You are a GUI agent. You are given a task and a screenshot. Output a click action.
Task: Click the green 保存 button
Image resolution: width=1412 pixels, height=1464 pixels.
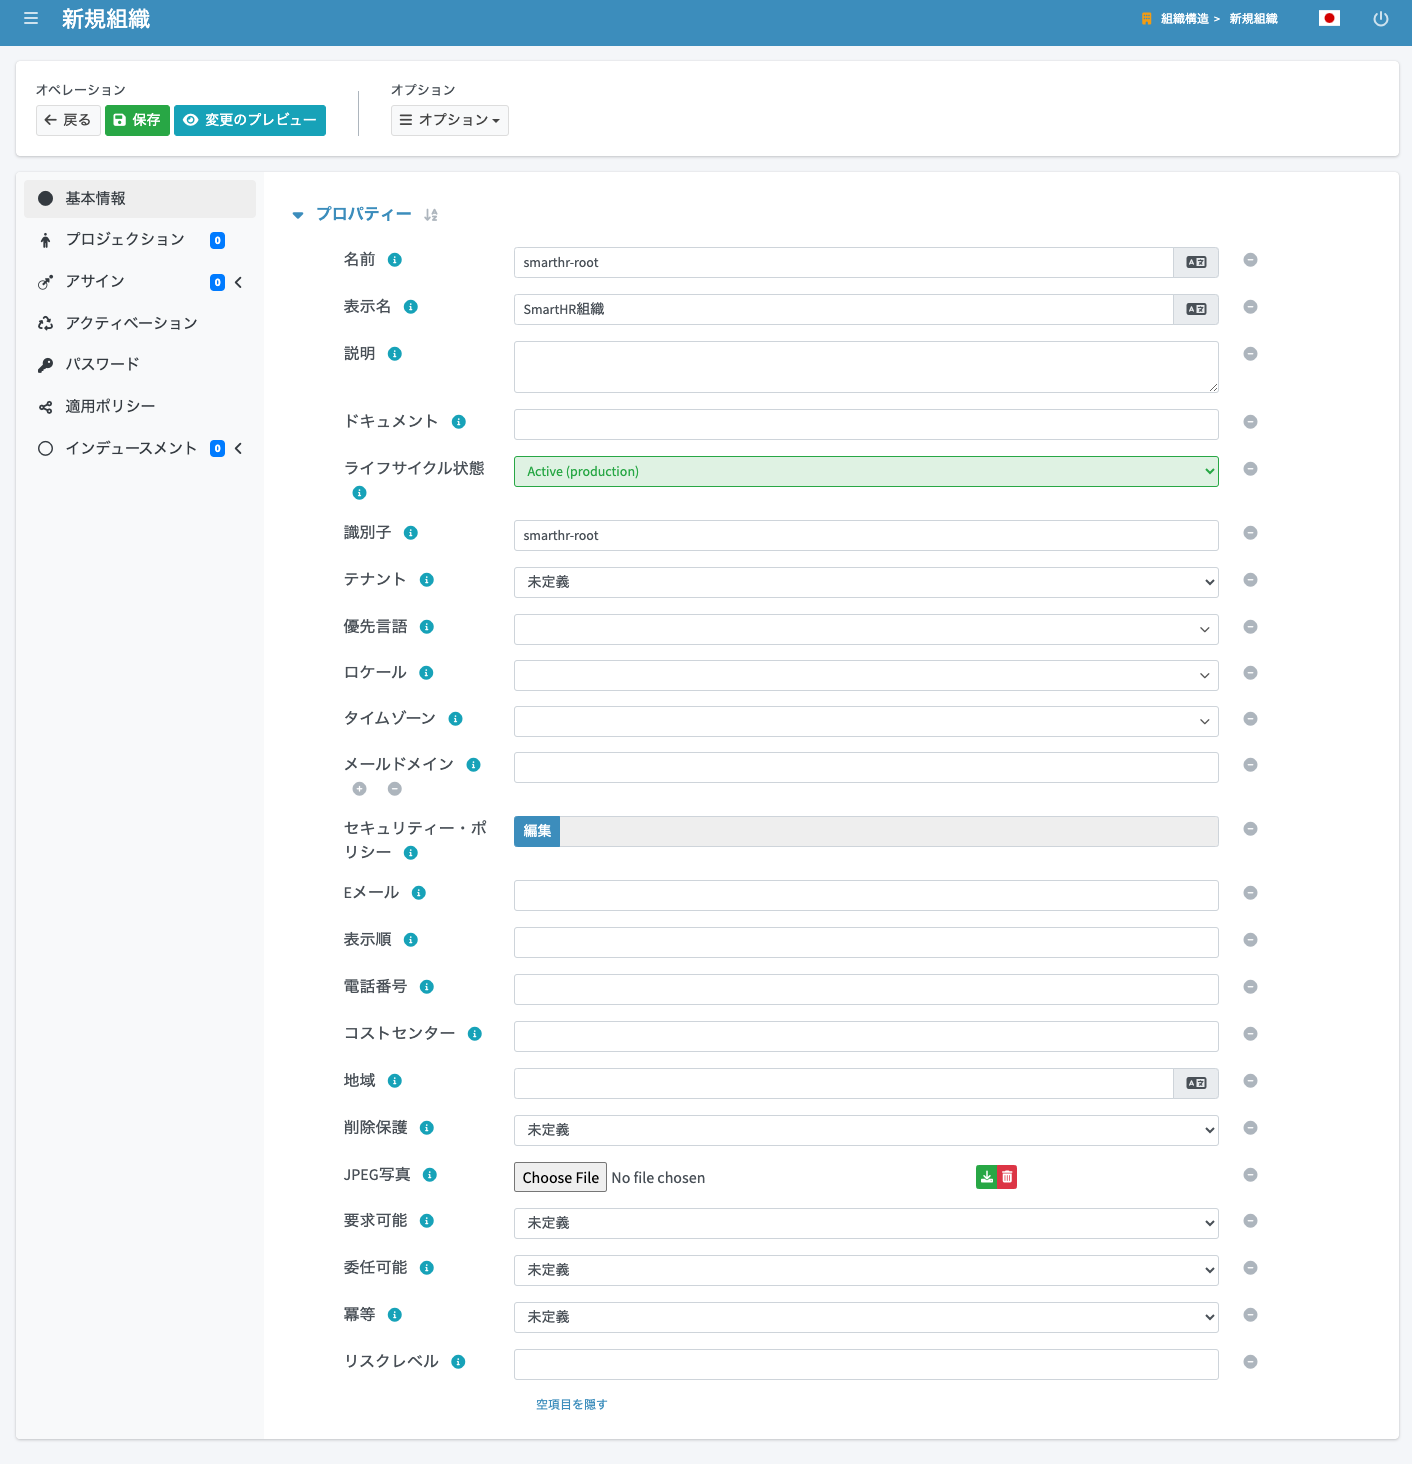(x=137, y=120)
